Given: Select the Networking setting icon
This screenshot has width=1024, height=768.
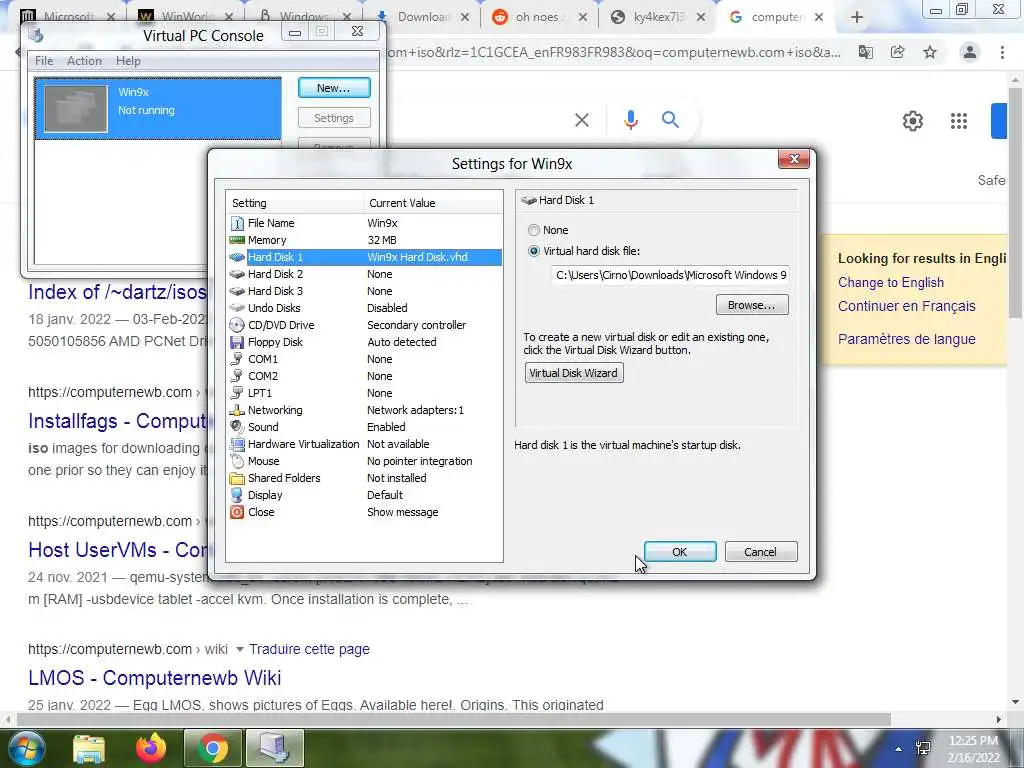Looking at the screenshot, I should pos(237,410).
